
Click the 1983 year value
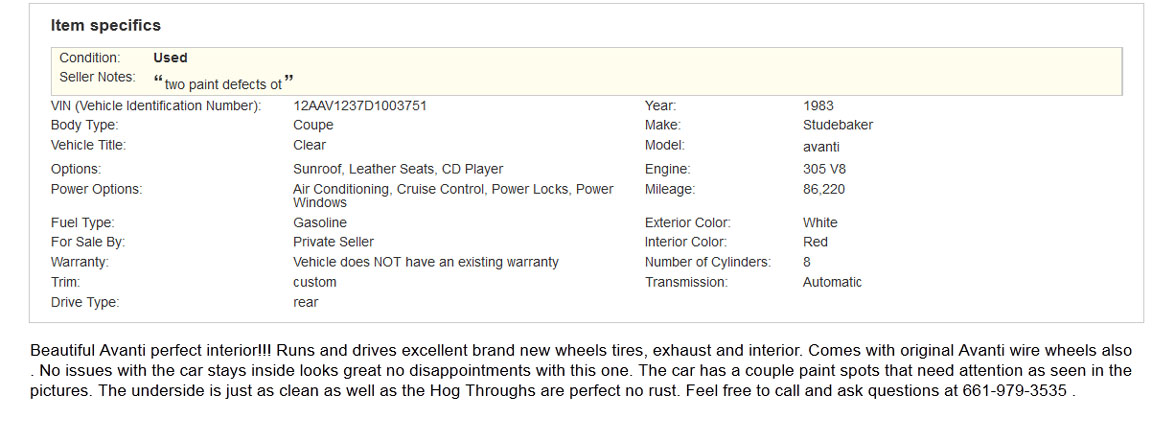(x=818, y=106)
